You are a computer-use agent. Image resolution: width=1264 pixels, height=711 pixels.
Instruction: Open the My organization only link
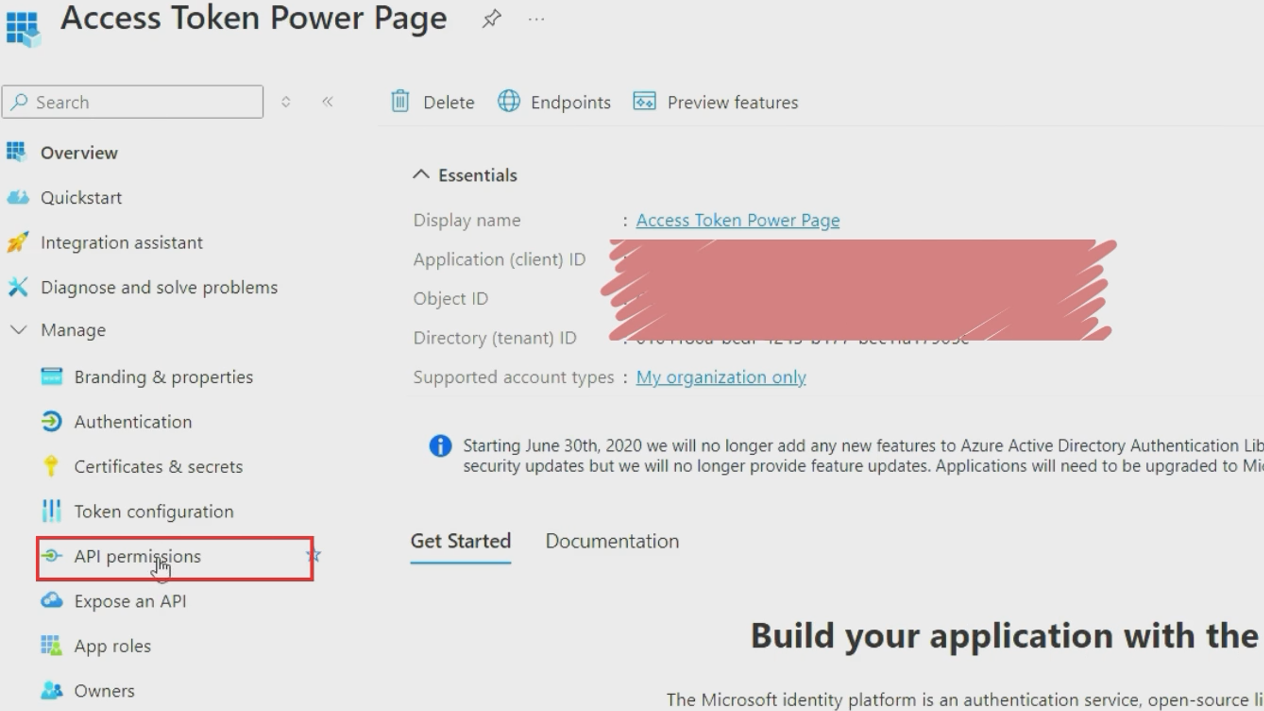pos(721,377)
